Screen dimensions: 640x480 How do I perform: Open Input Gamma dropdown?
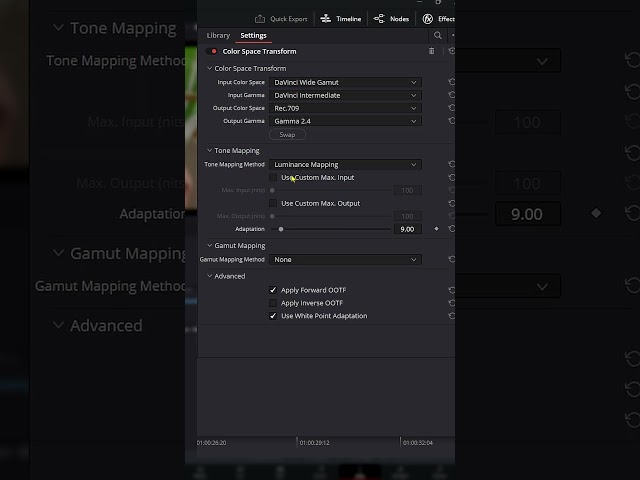pos(345,95)
